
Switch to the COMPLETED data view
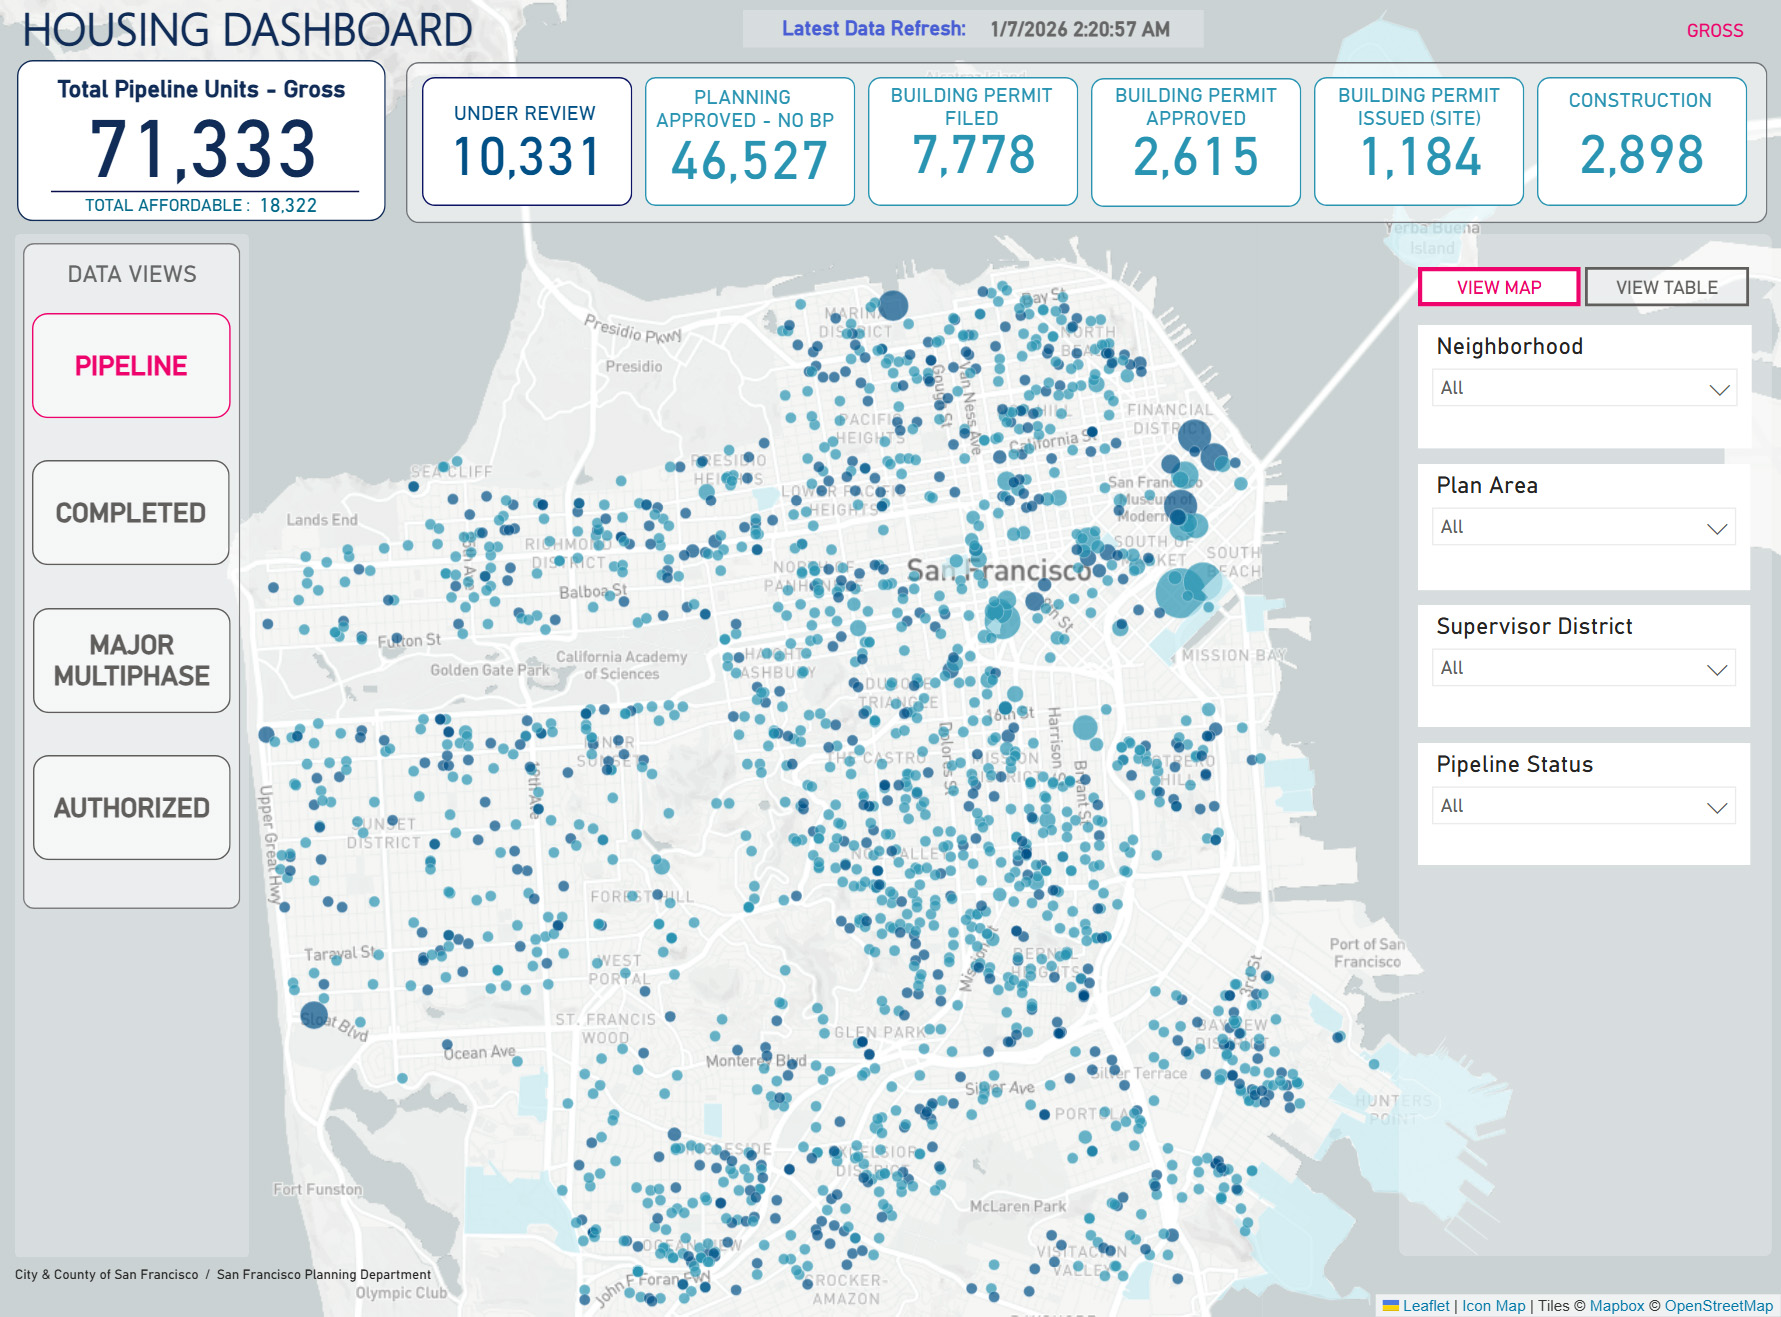pyautogui.click(x=131, y=512)
